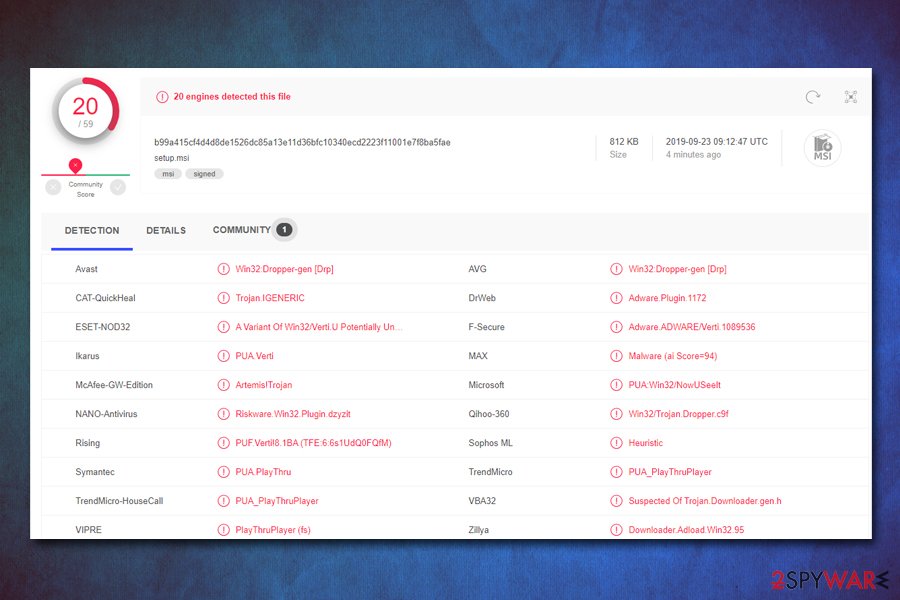Click warning icon for TrendMicro-HouseCall detection
This screenshot has height=600, width=900.
(x=223, y=501)
